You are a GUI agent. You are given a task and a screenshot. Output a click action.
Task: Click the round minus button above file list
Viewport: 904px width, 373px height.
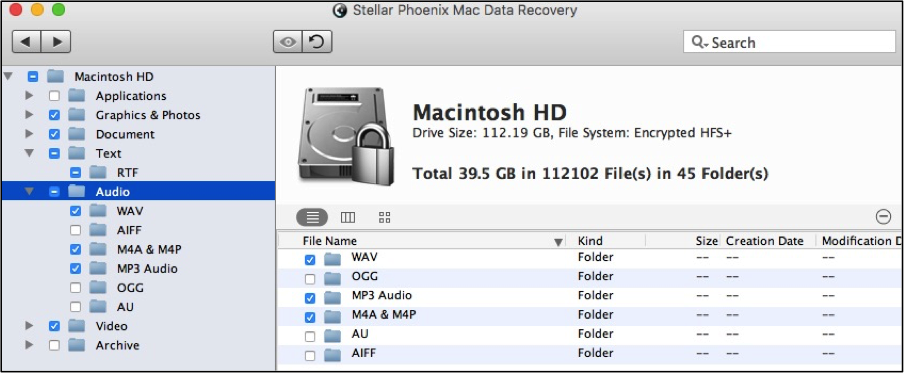883,217
